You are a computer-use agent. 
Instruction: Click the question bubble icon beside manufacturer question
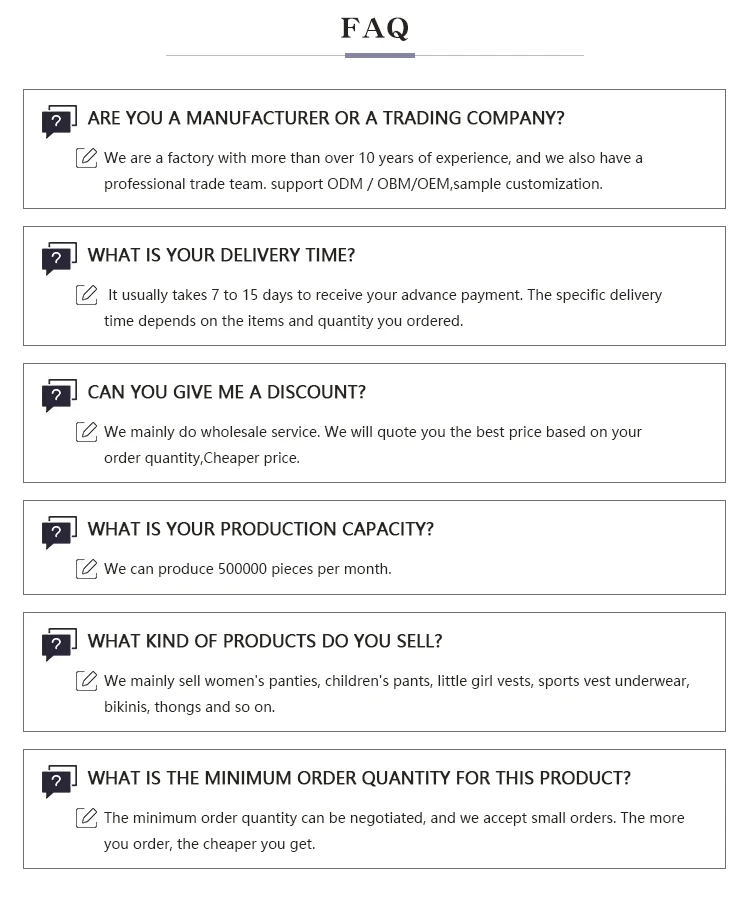tap(58, 121)
